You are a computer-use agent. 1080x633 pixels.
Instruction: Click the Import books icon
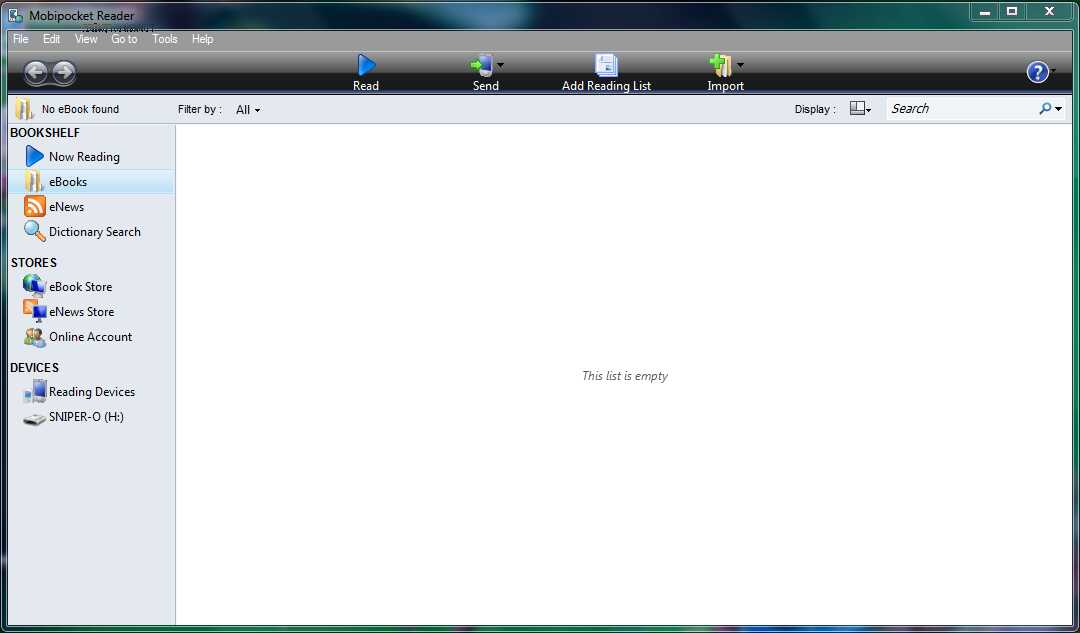(720, 65)
